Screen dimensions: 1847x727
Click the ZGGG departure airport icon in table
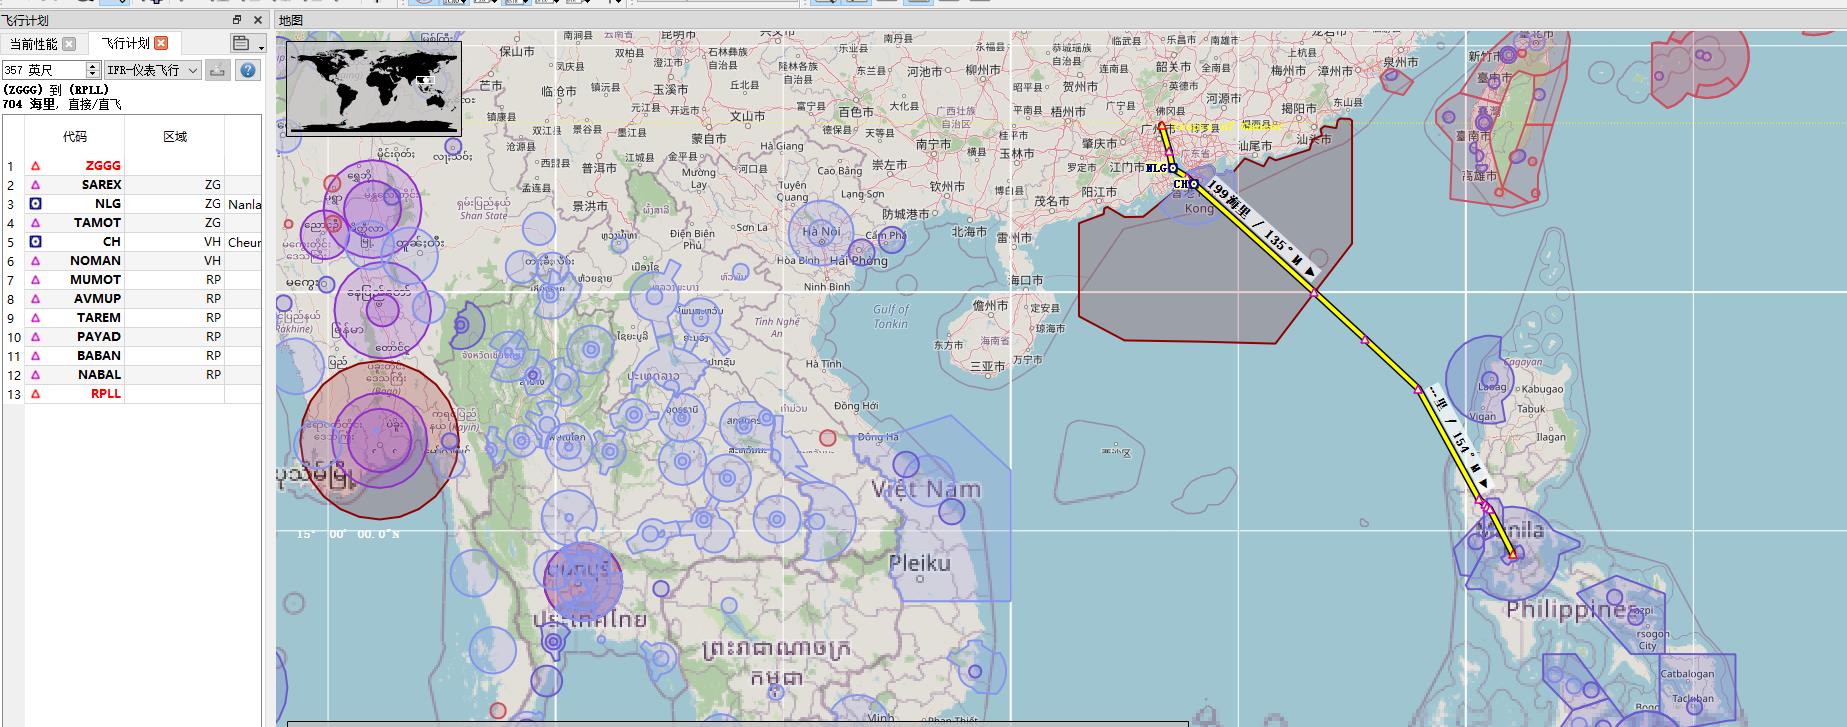[x=35, y=166]
